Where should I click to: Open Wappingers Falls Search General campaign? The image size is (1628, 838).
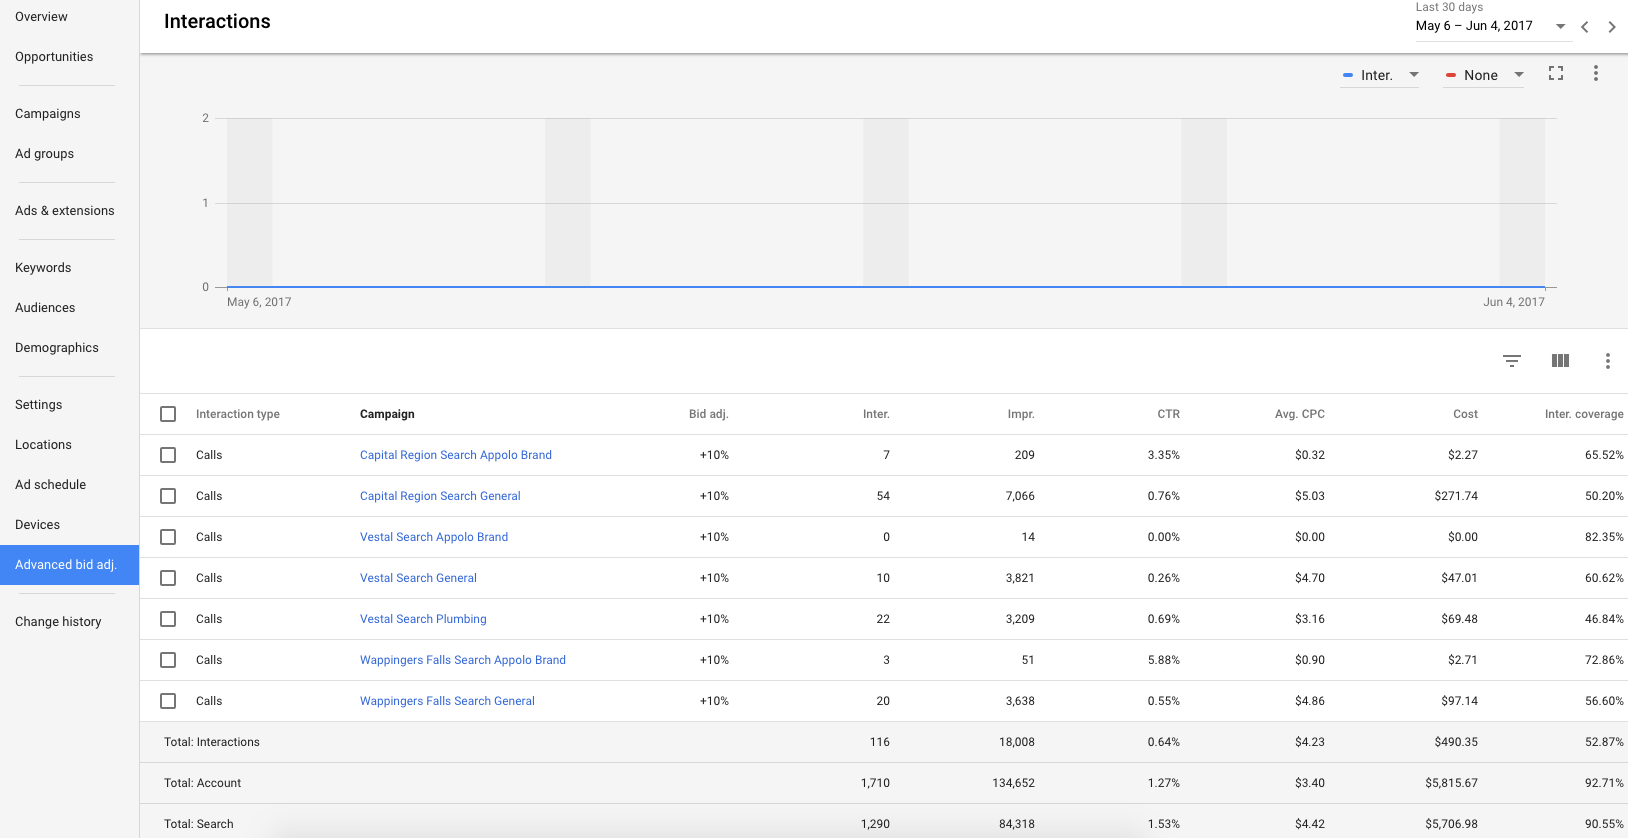(x=447, y=701)
